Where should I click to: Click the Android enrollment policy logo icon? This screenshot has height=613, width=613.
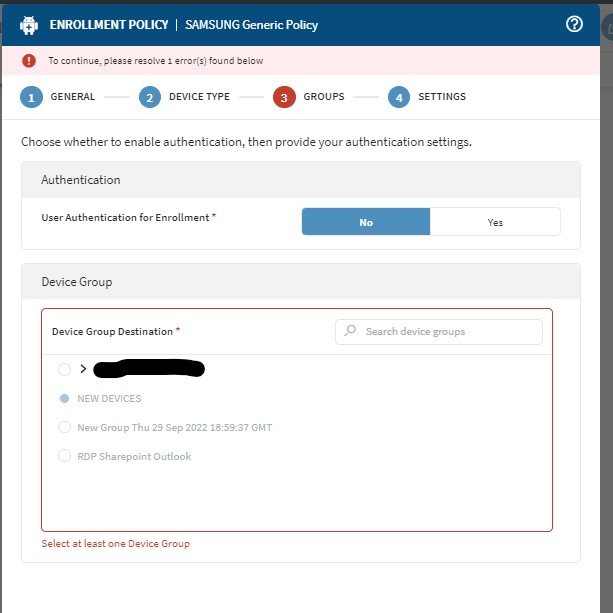click(29, 25)
